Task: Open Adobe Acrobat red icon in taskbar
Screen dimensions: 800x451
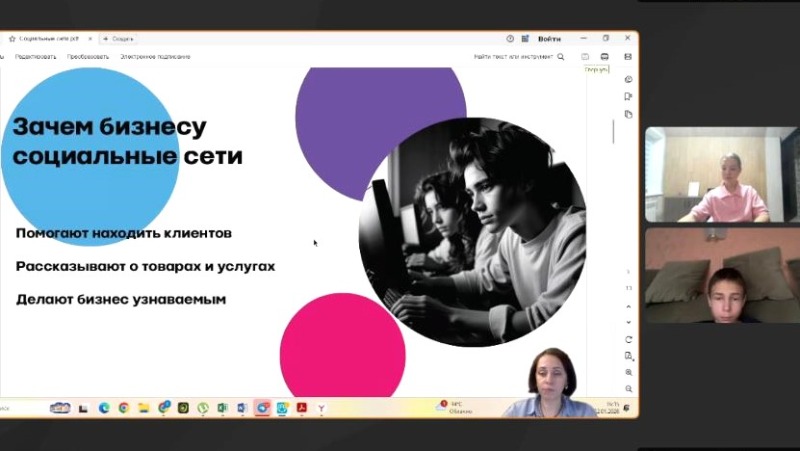Action: pos(302,408)
